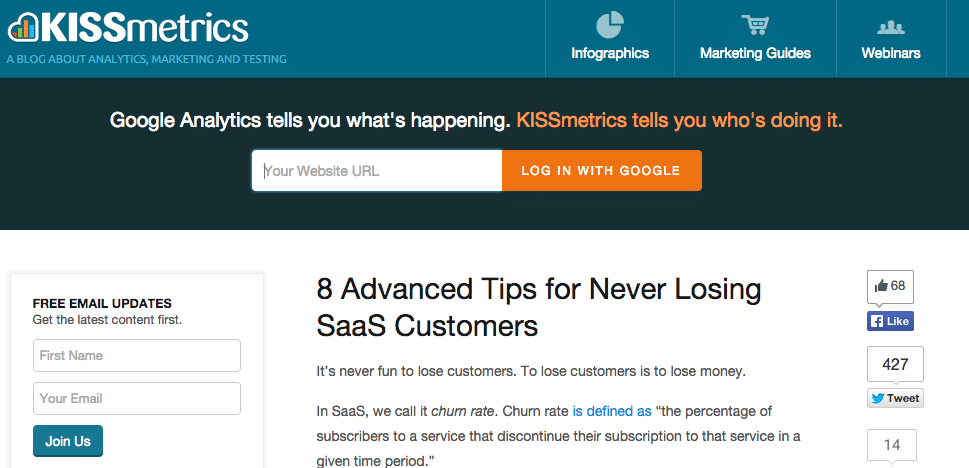Image resolution: width=969 pixels, height=468 pixels.
Task: Click the Join Us button
Action: [x=68, y=441]
